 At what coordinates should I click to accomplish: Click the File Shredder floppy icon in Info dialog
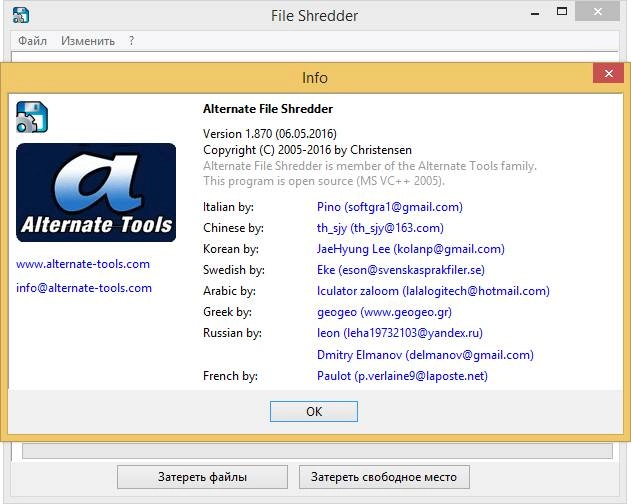[32, 117]
